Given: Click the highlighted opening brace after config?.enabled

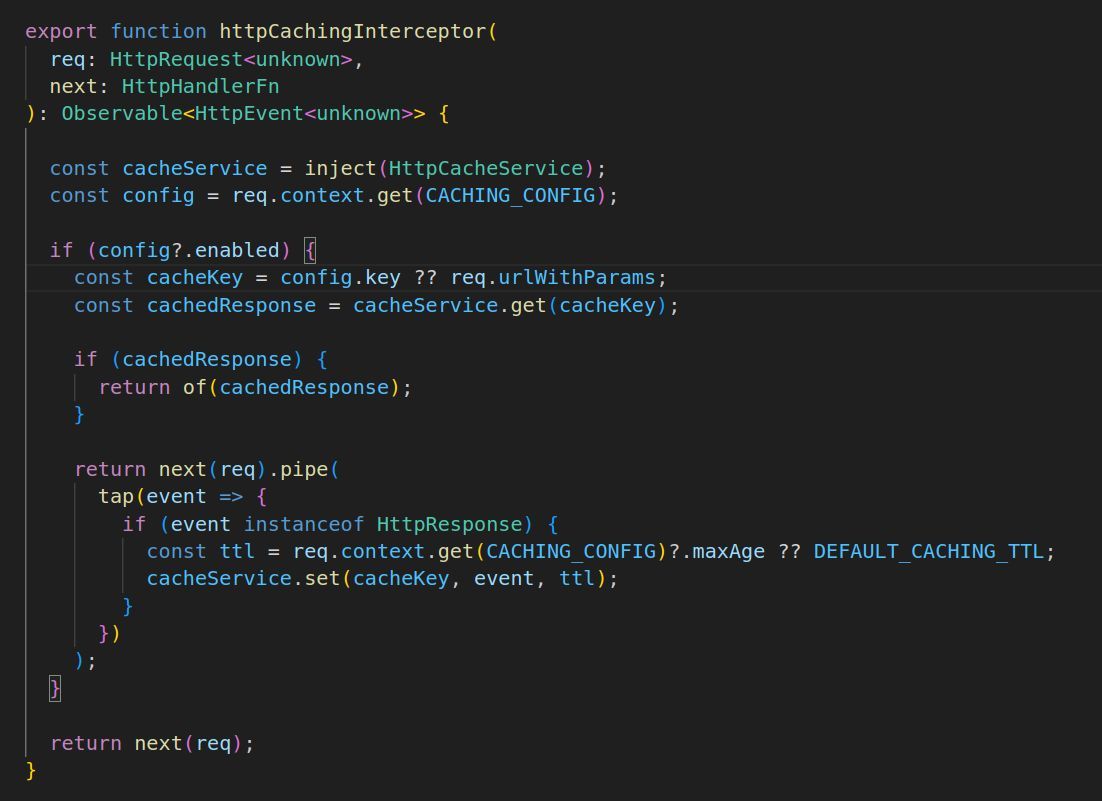Looking at the screenshot, I should 309,250.
